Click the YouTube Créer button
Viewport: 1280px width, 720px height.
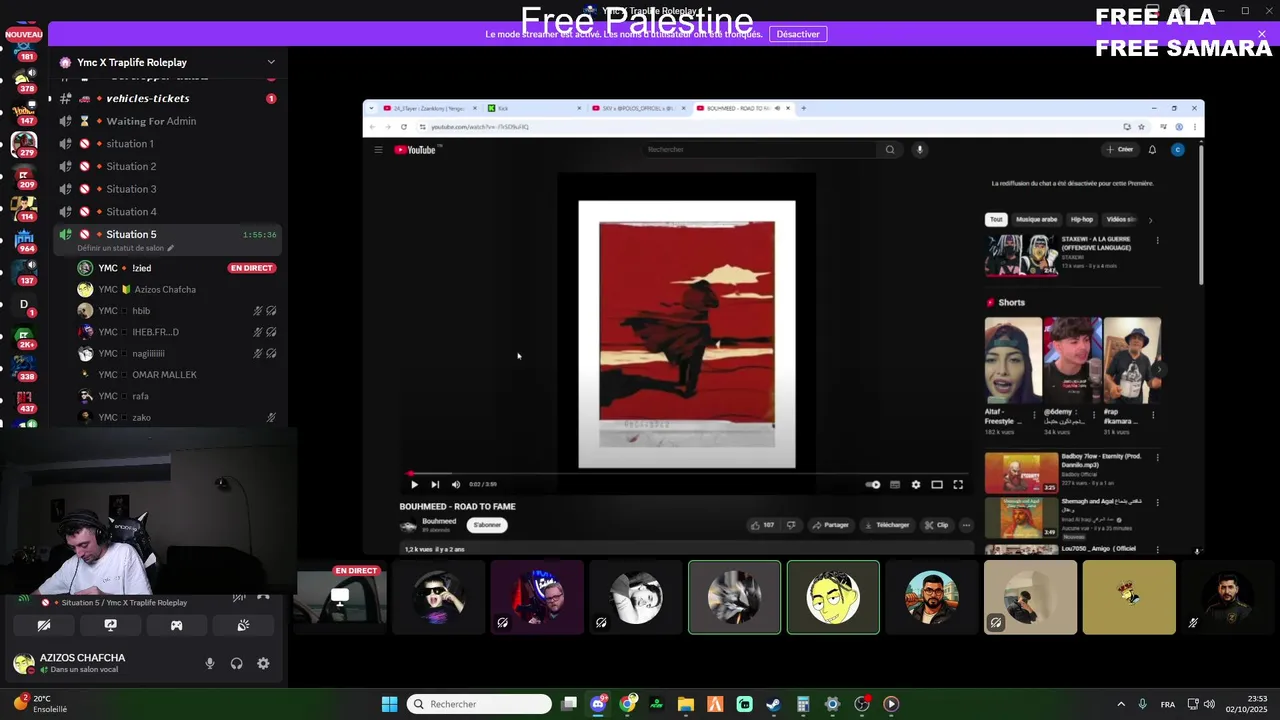point(1120,150)
